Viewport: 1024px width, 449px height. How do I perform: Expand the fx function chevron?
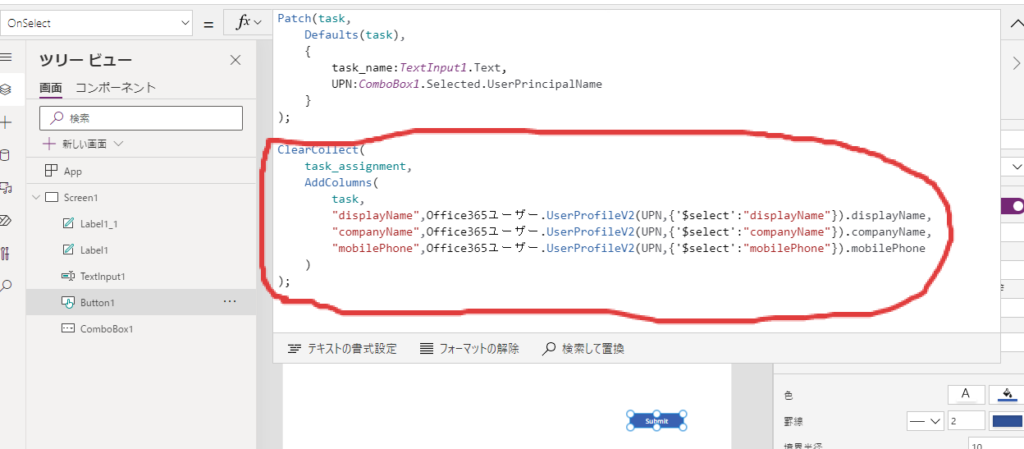tap(259, 22)
